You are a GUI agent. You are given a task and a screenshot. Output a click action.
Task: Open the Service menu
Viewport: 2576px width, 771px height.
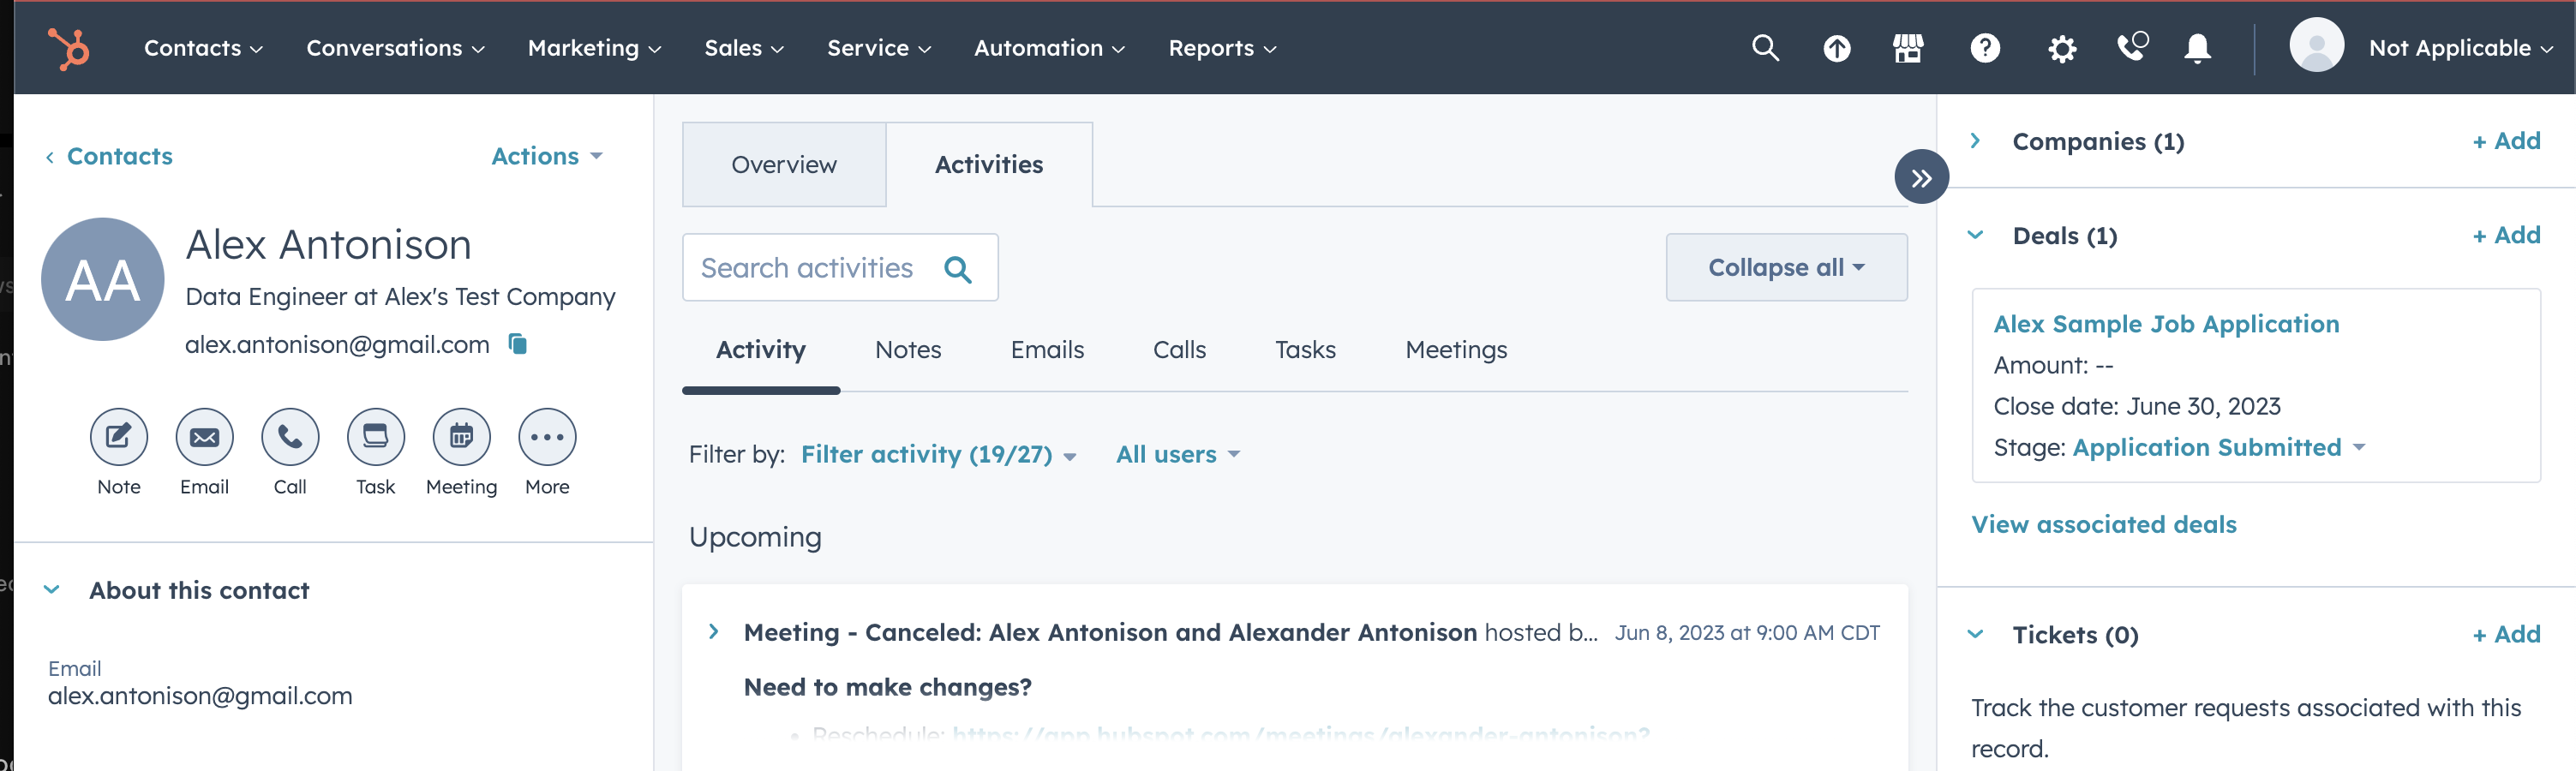point(879,48)
